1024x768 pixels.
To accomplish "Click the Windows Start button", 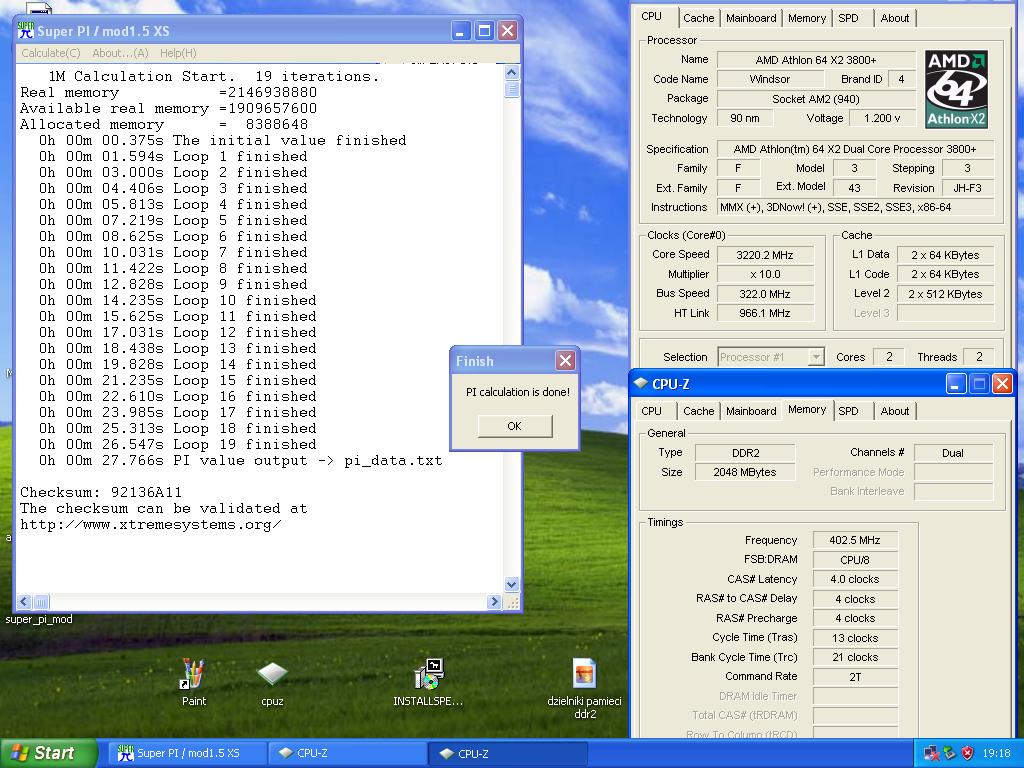I will [47, 753].
